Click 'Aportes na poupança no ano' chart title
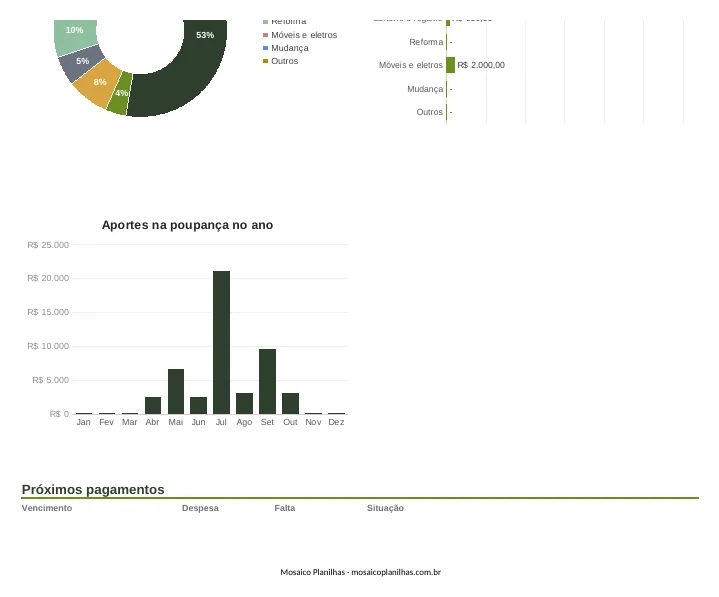719x597 pixels. point(188,225)
